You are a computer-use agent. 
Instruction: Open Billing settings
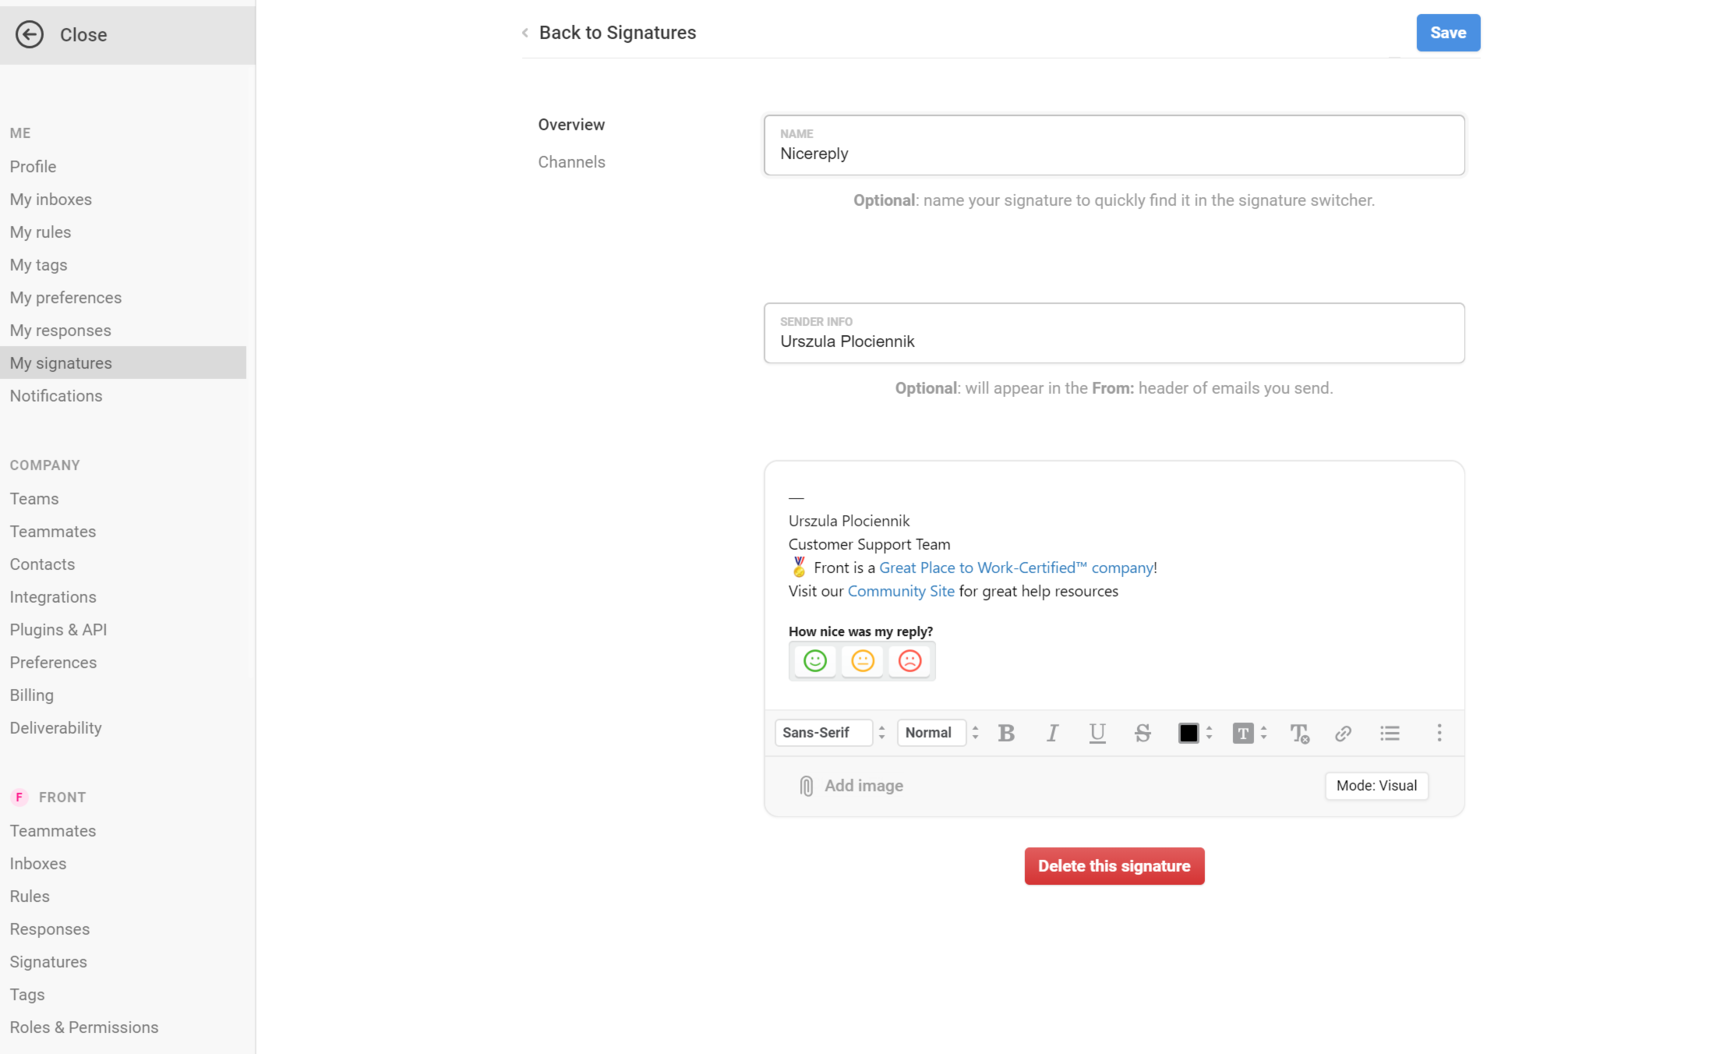[x=32, y=695]
